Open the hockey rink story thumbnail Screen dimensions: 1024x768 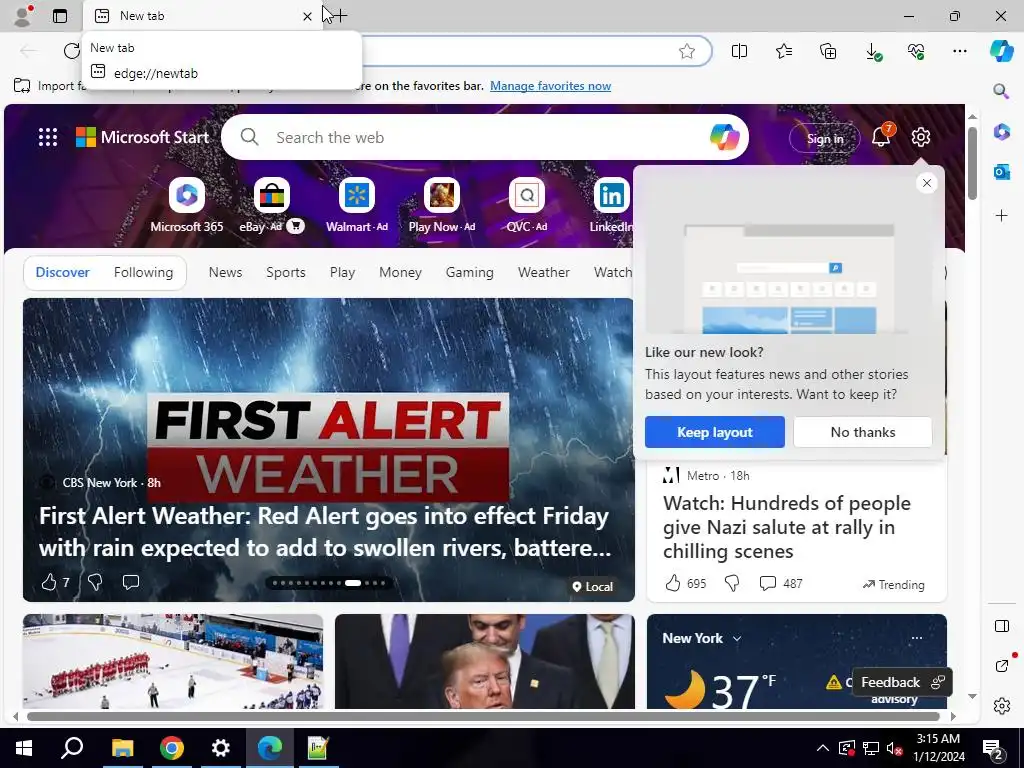tap(173, 661)
